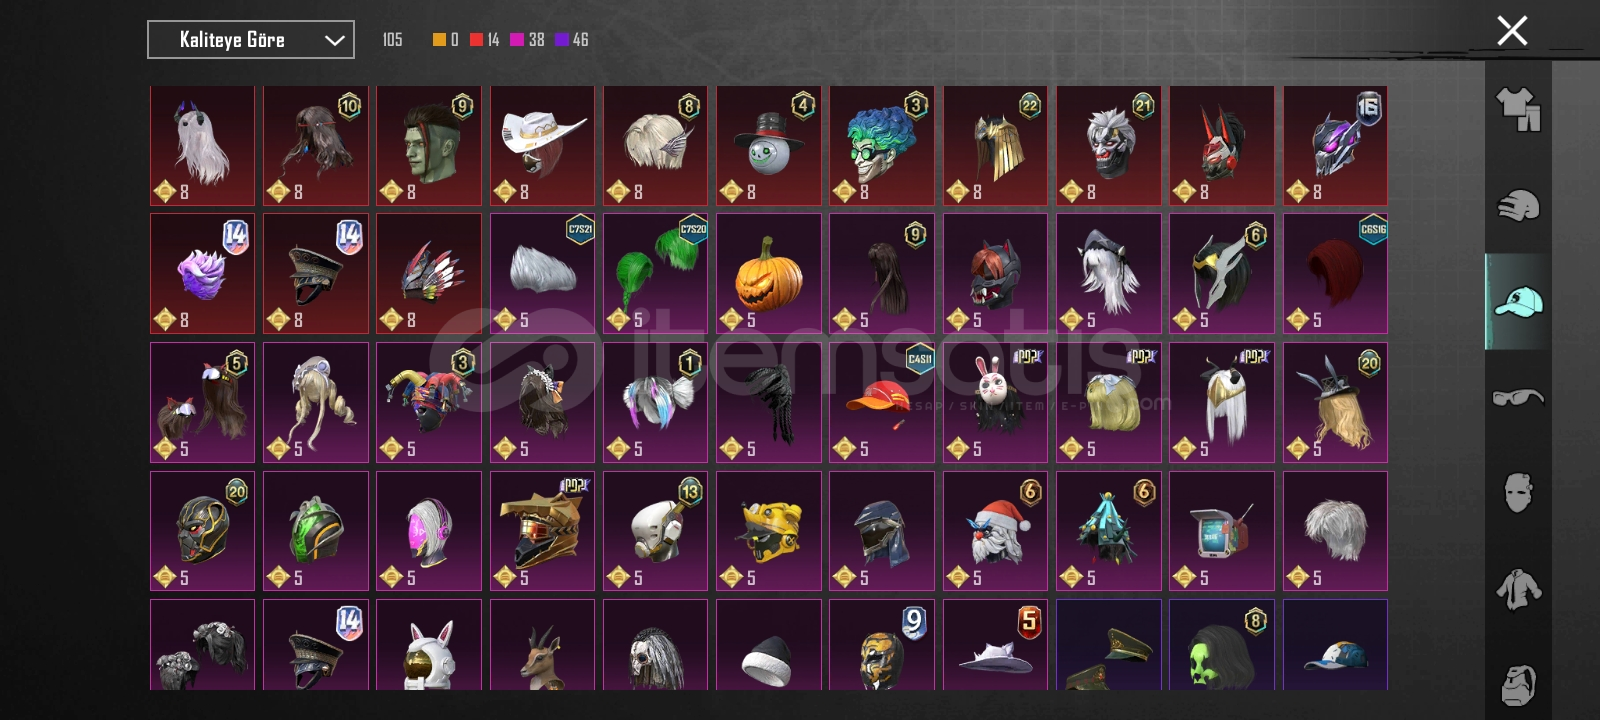Select the white cowboy hat item

click(x=542, y=145)
